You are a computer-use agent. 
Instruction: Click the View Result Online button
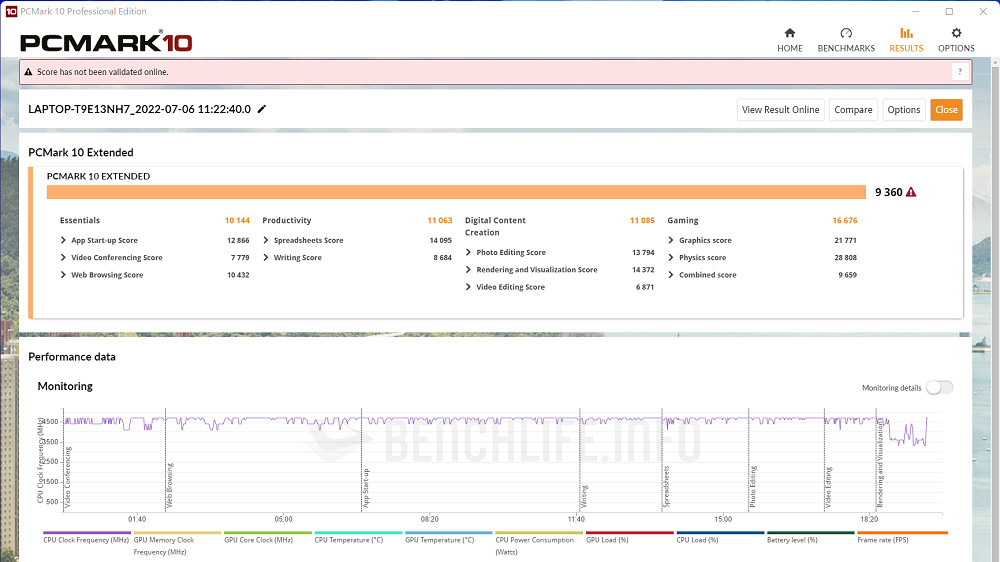[780, 110]
